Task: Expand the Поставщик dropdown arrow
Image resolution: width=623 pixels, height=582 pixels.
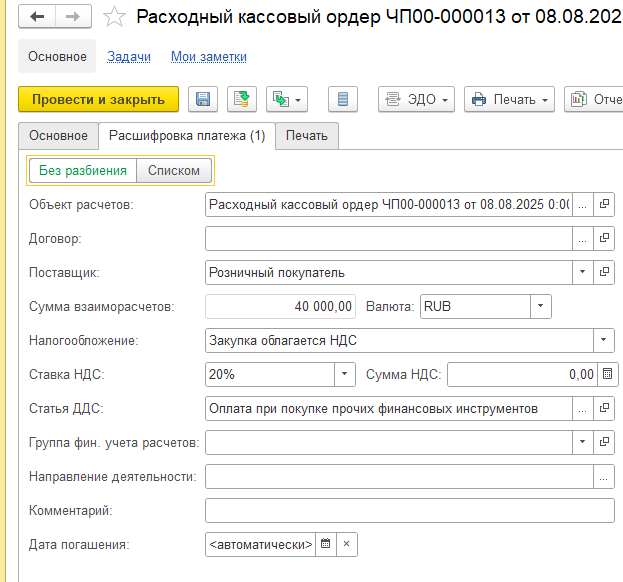Action: click(x=582, y=273)
